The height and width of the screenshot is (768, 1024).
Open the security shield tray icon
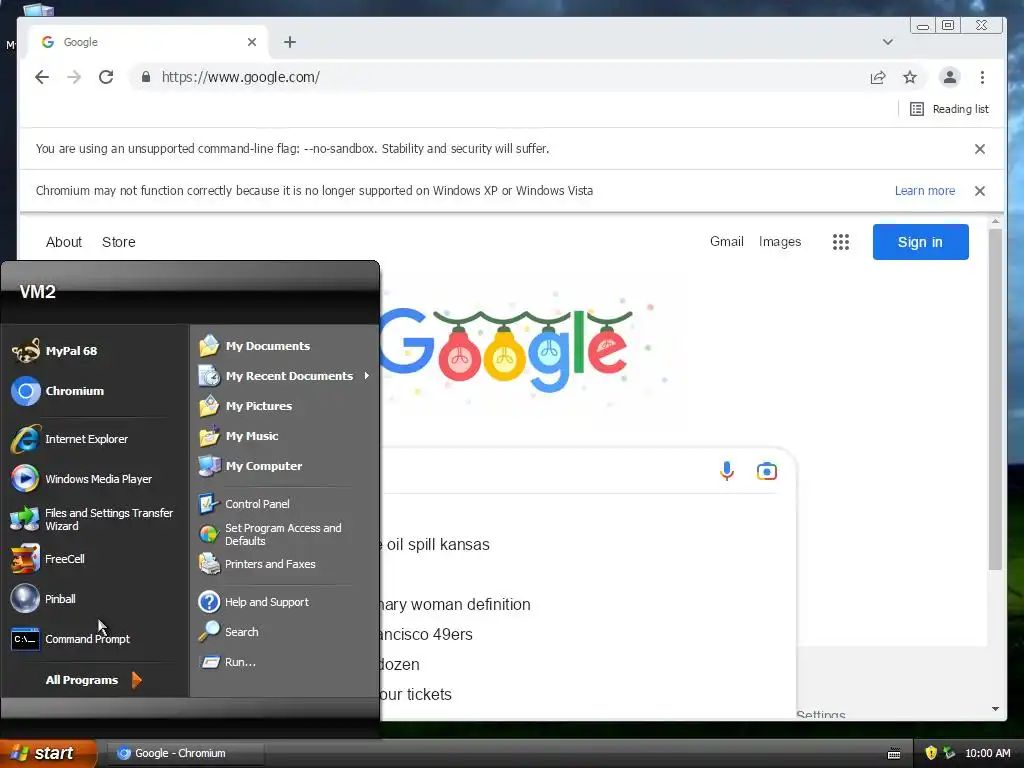pyautogui.click(x=931, y=753)
